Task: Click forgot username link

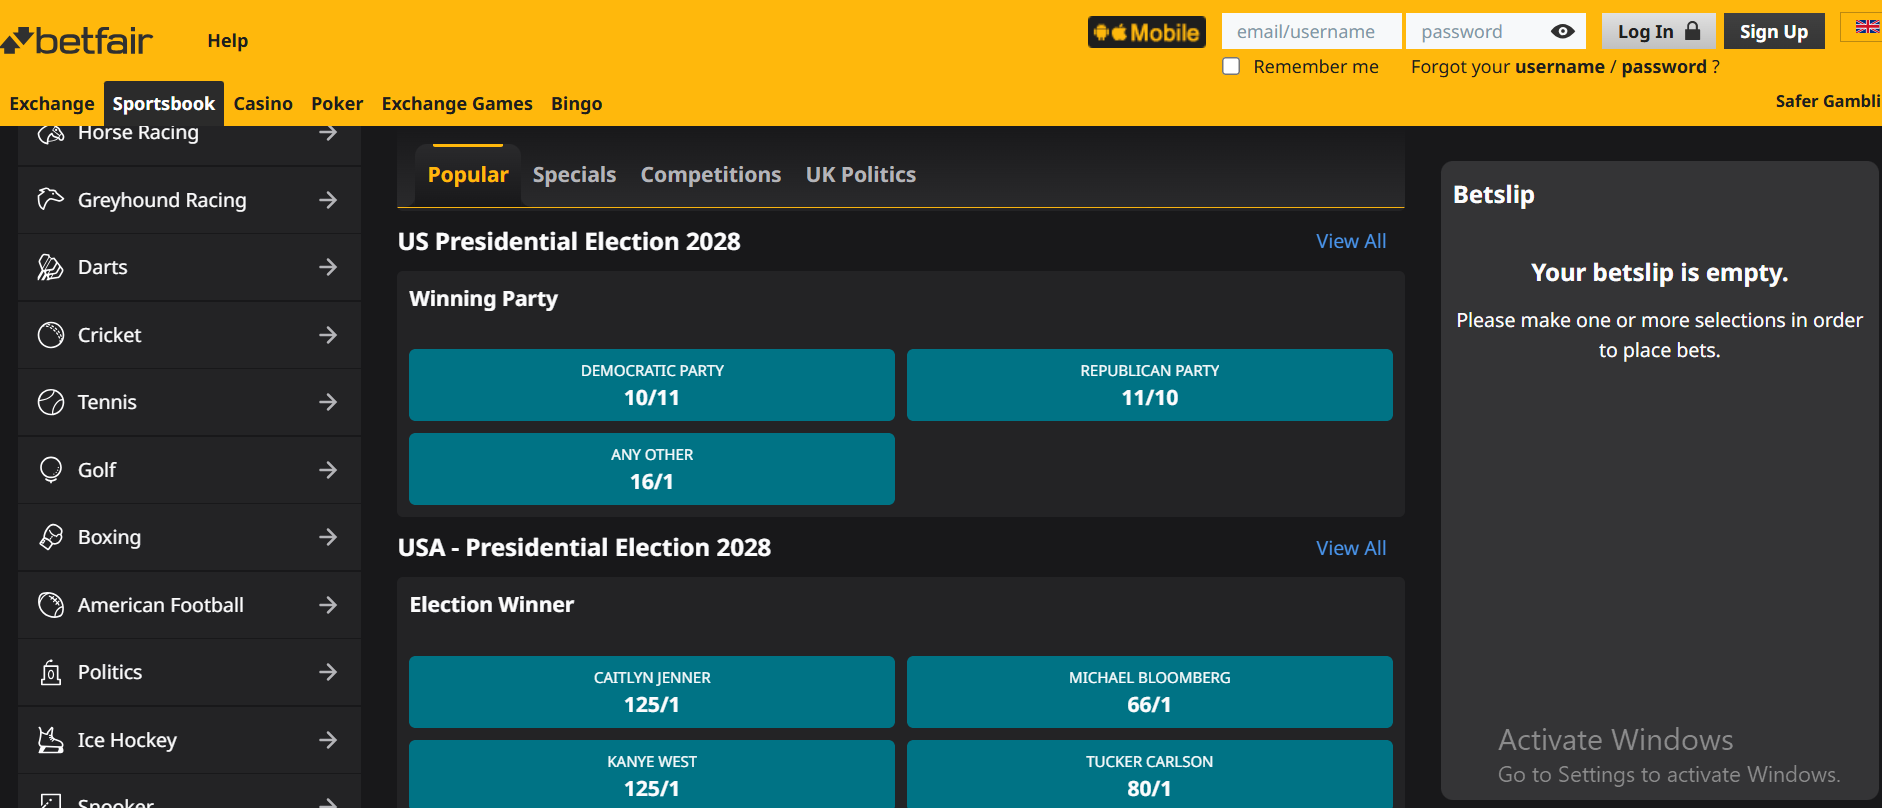Action: tap(1560, 67)
